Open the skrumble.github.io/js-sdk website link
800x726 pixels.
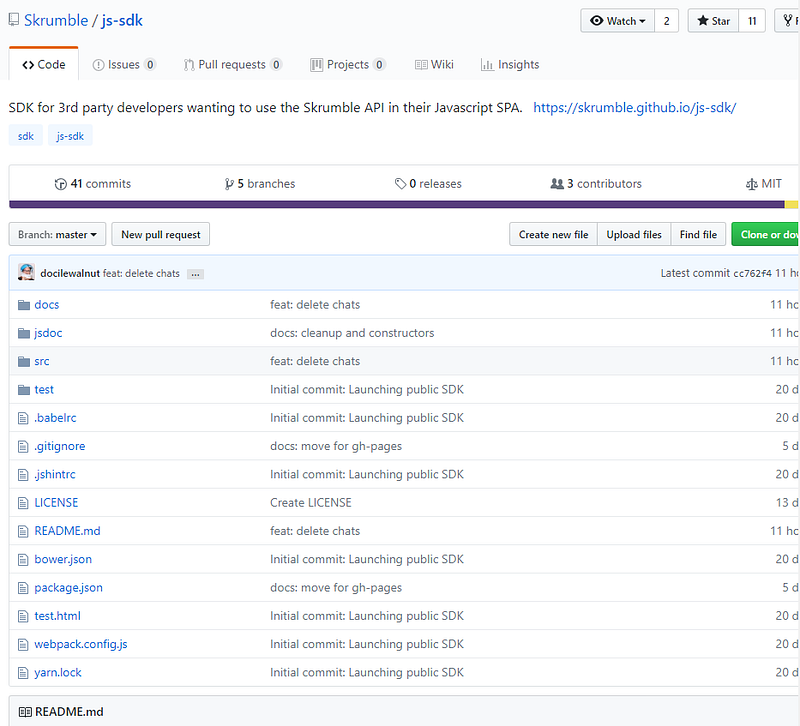tap(635, 108)
